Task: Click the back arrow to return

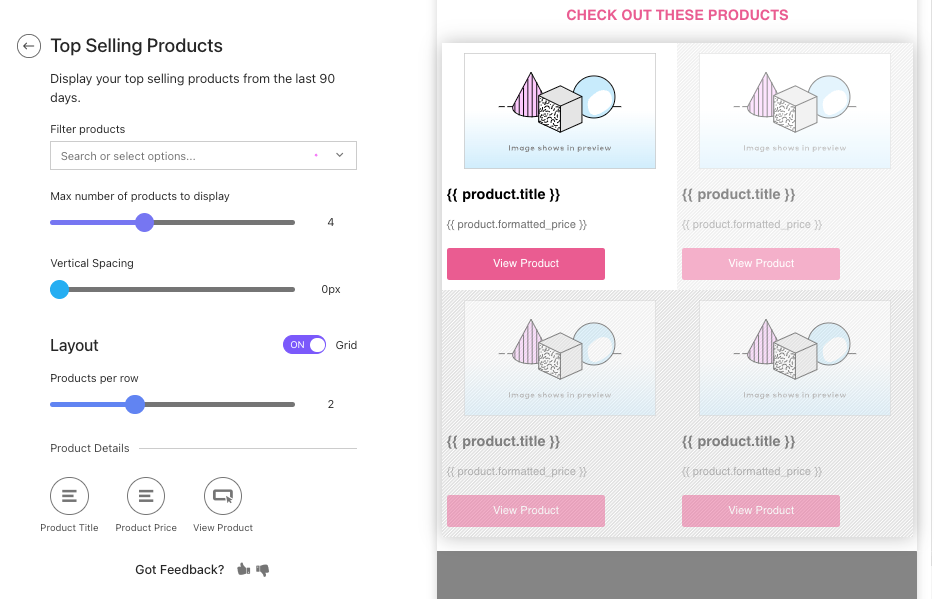Action: pos(28,46)
